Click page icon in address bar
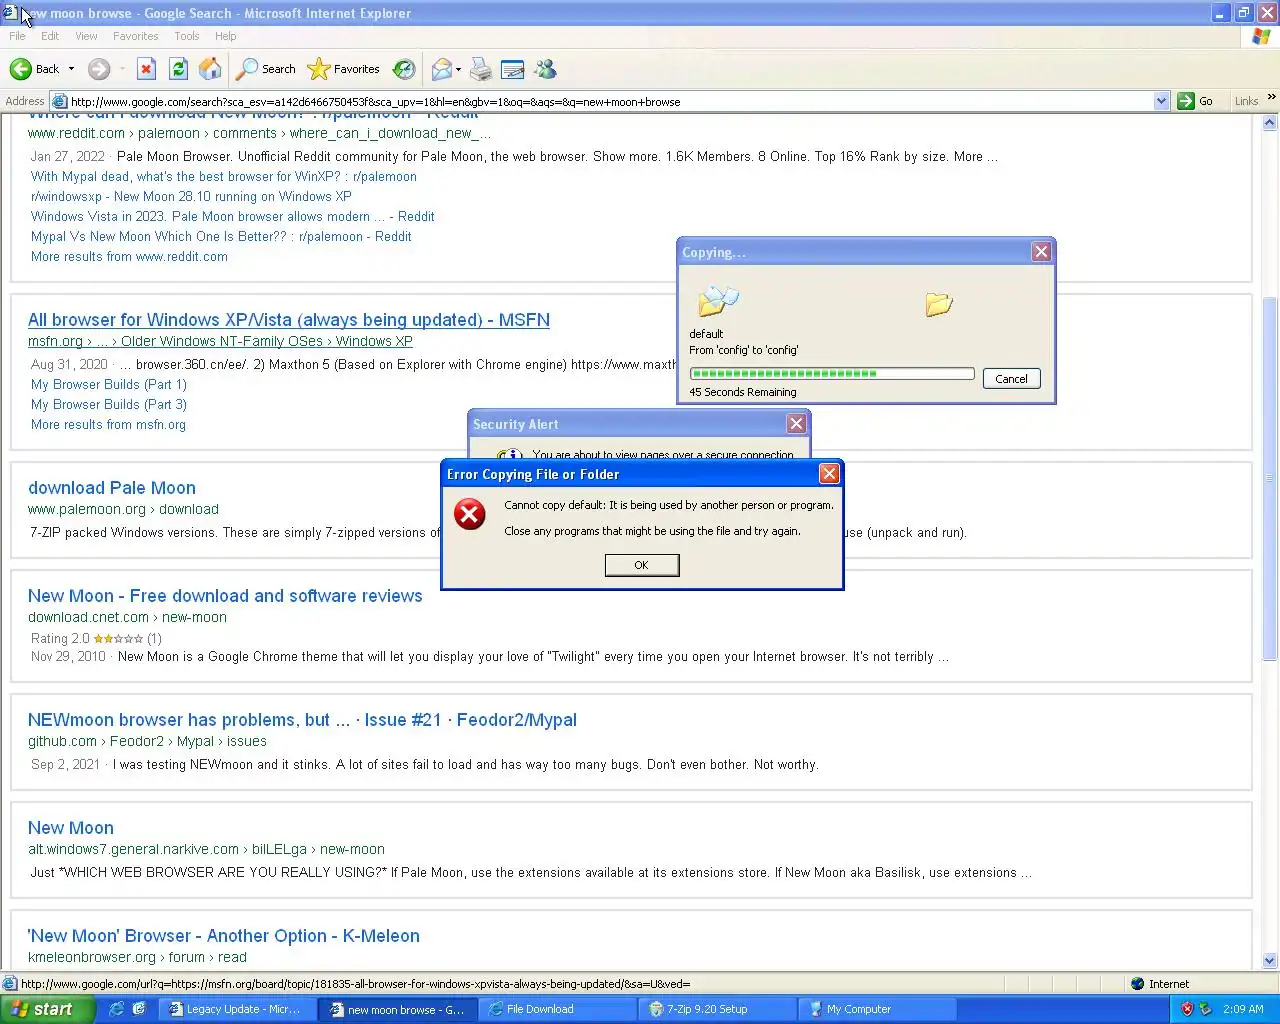The image size is (1280, 1024). click(x=59, y=101)
